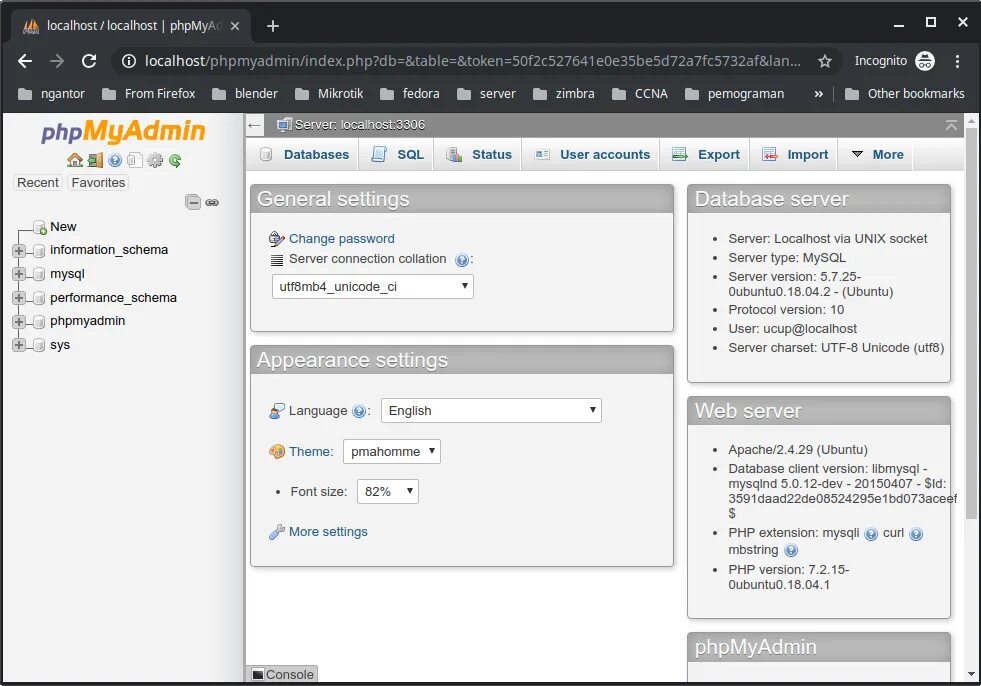Expand the phpmyadmin database node
The width and height of the screenshot is (981, 686).
click(x=19, y=322)
